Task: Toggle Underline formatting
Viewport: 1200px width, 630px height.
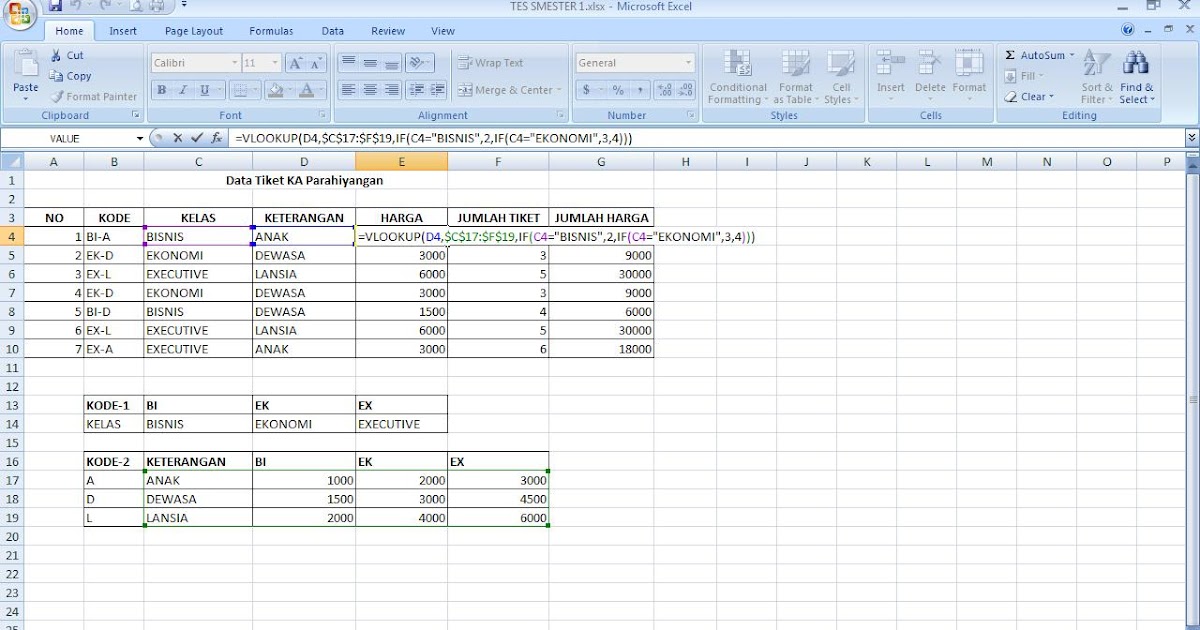Action: click(204, 90)
